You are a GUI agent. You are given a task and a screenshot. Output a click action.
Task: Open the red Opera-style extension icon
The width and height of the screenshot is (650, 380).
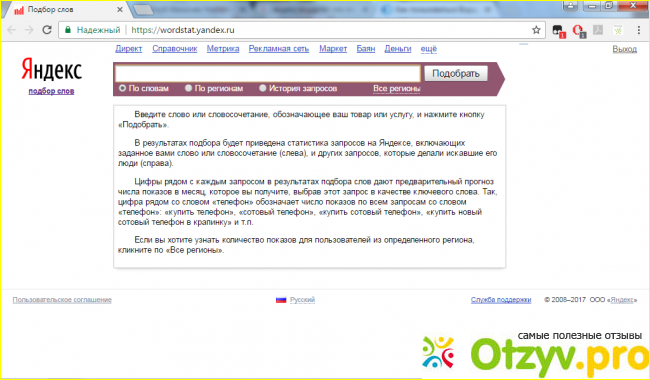click(578, 30)
